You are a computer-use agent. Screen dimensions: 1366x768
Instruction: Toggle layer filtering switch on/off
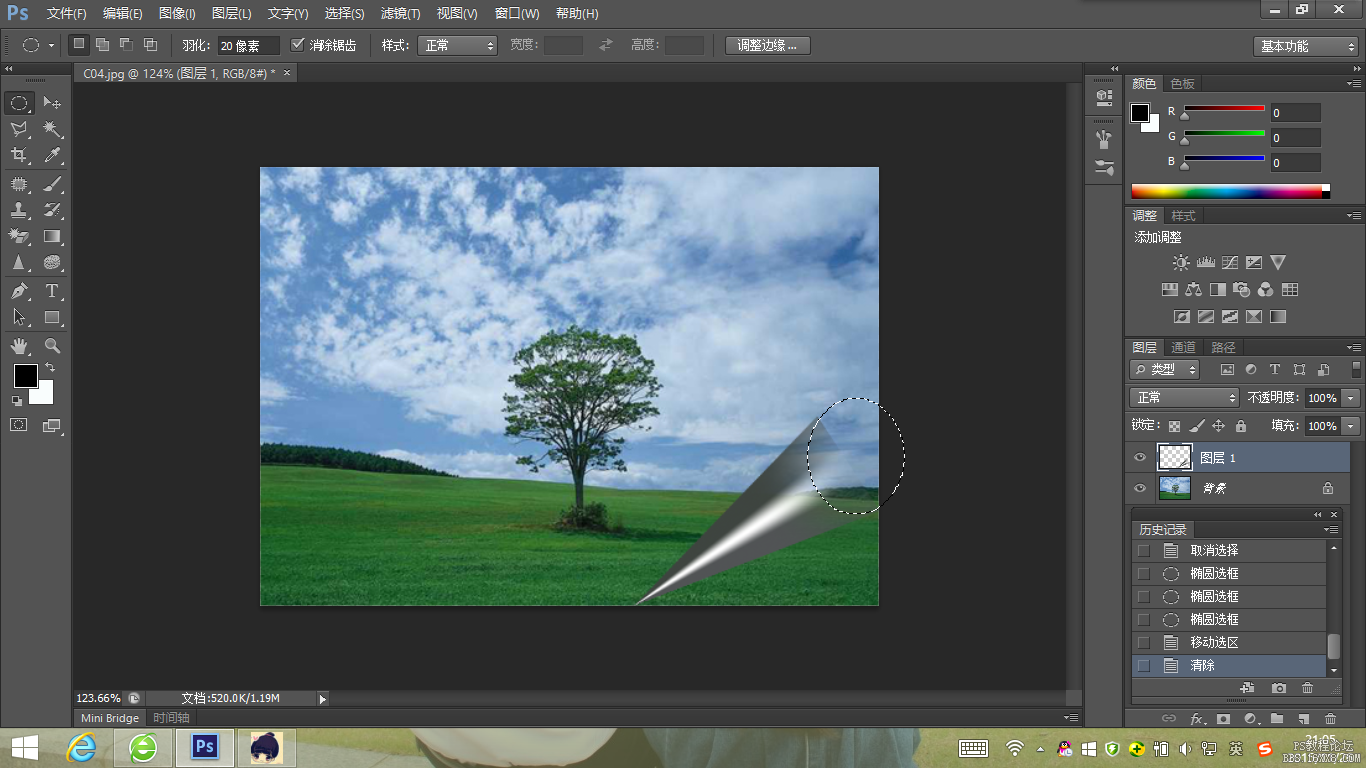[x=1356, y=369]
